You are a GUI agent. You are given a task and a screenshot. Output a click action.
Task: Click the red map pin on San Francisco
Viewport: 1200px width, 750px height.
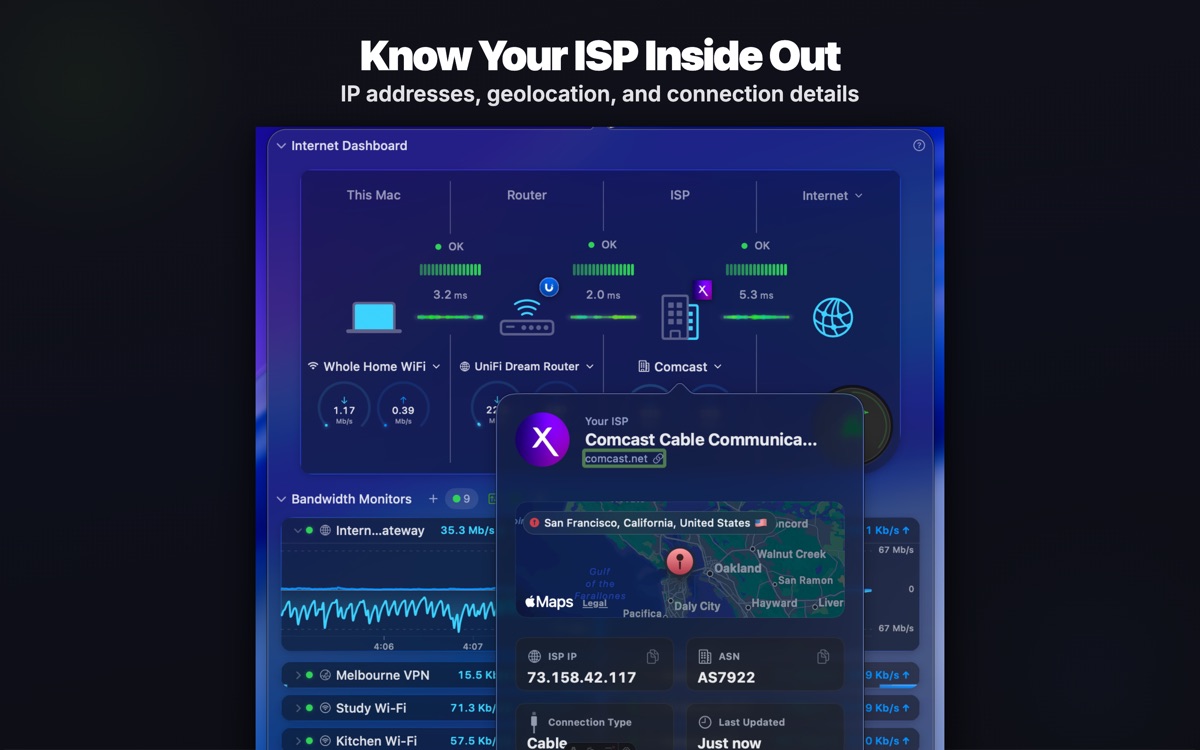click(680, 560)
